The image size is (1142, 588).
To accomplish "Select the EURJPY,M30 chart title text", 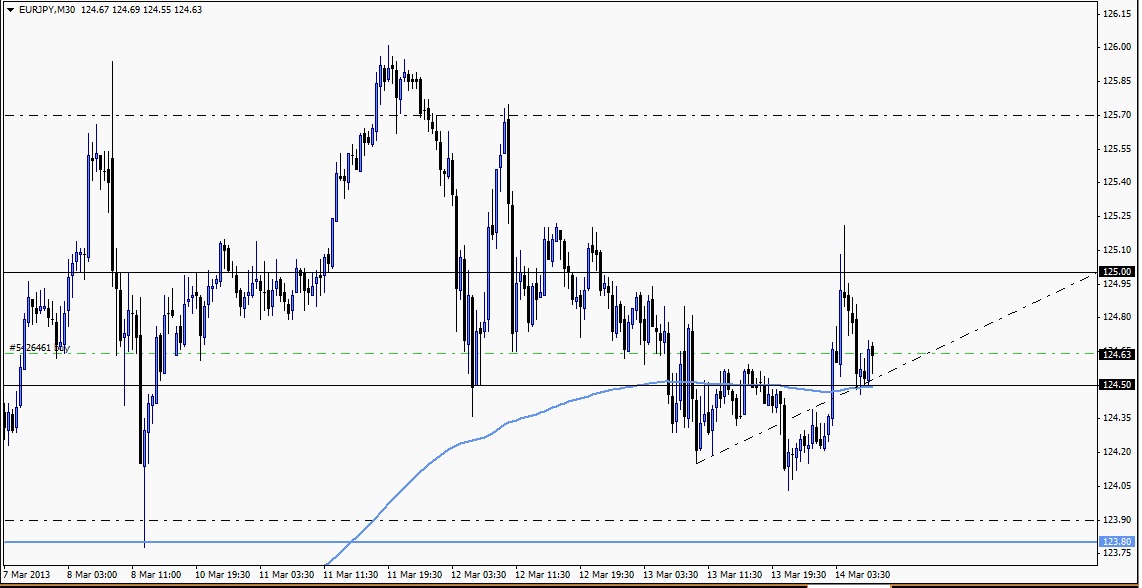I will [x=47, y=9].
